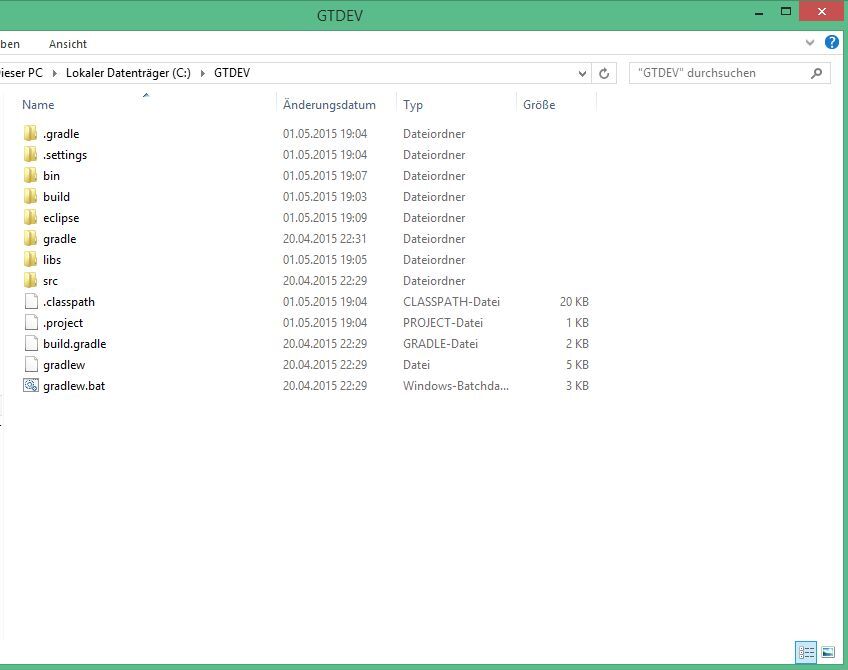Screen dimensions: 848x670
Task: Expand path arrow before GTDEV
Action: pyautogui.click(x=202, y=73)
